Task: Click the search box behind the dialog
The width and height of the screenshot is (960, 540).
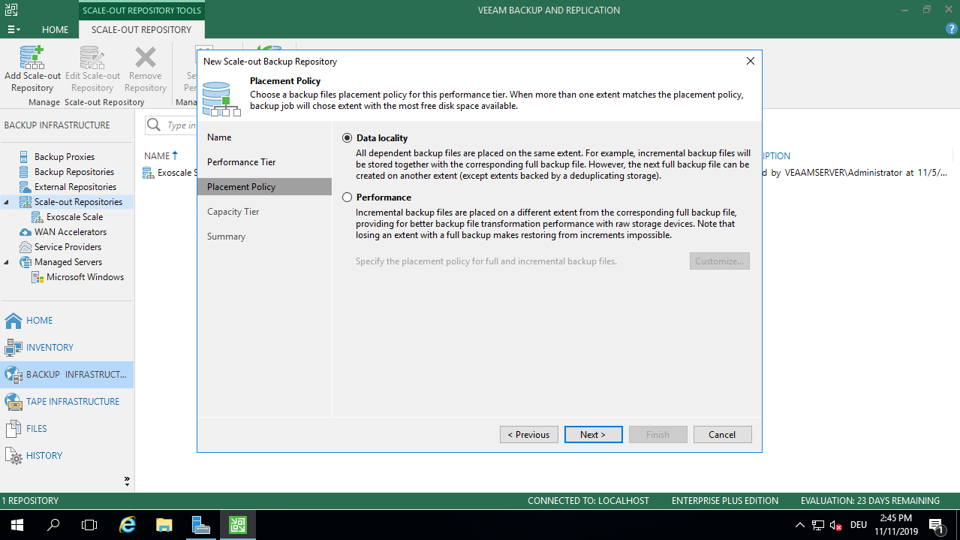Action: click(171, 126)
